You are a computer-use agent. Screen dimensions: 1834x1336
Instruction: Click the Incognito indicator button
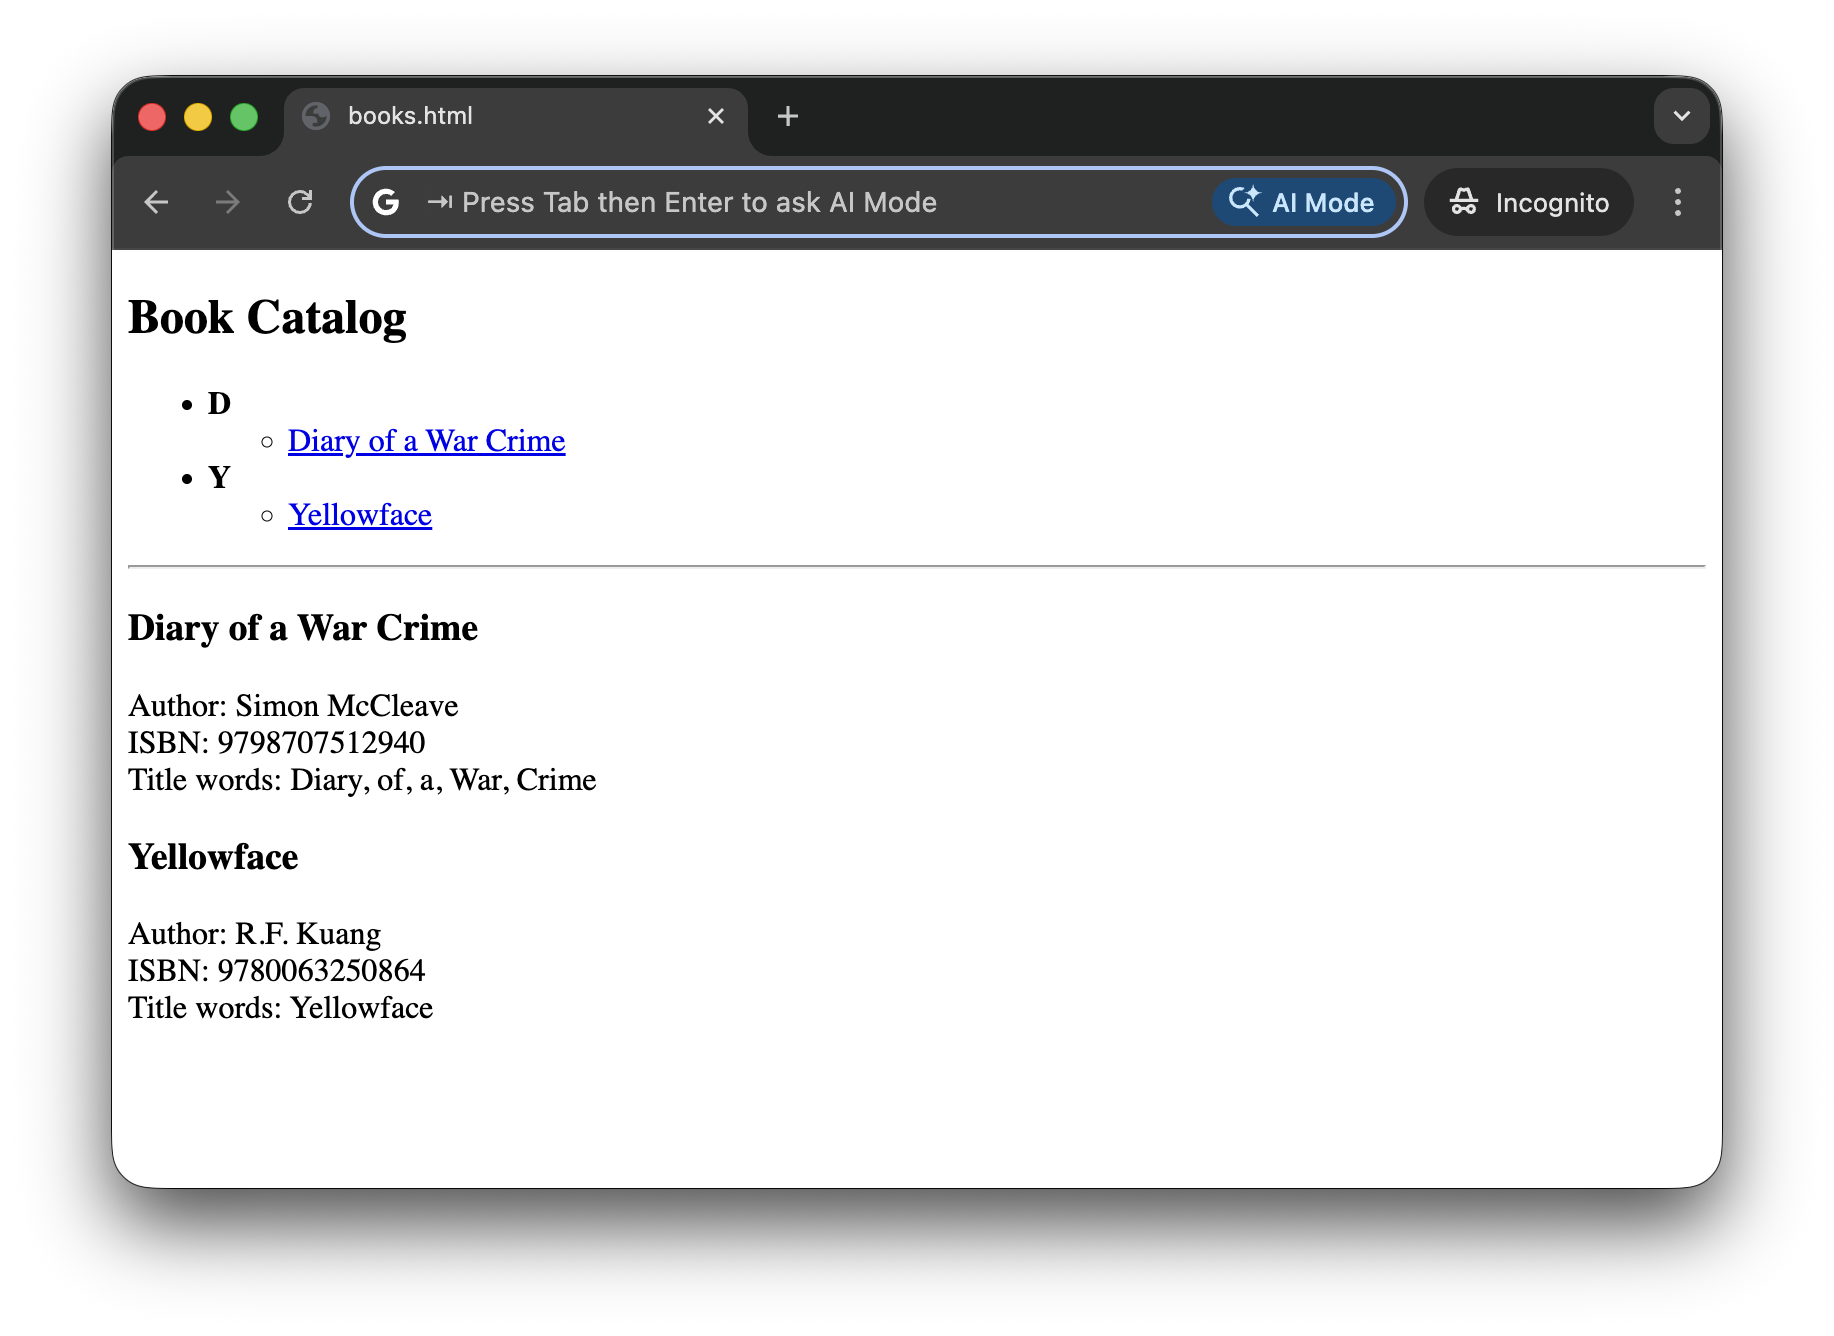1528,203
